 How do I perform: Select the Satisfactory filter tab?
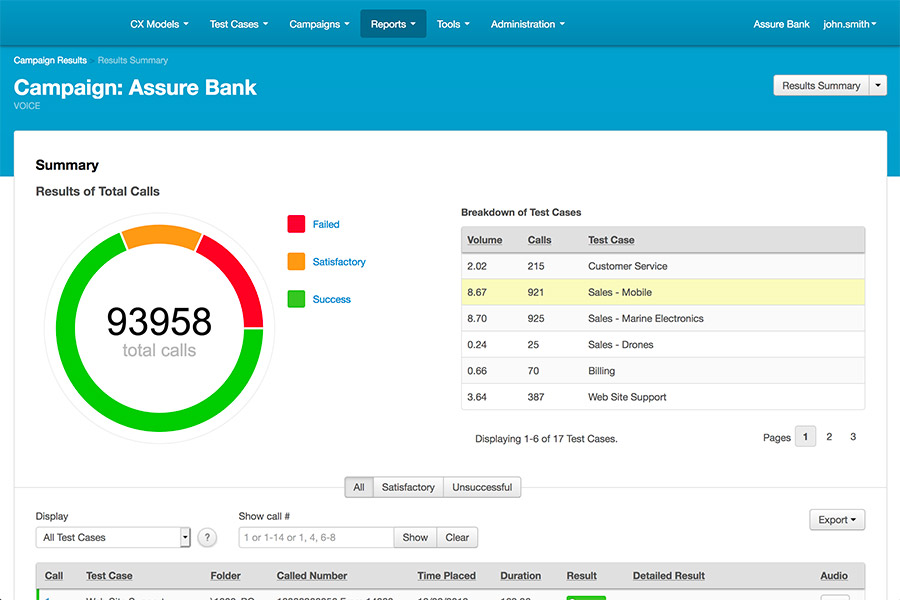tap(408, 488)
